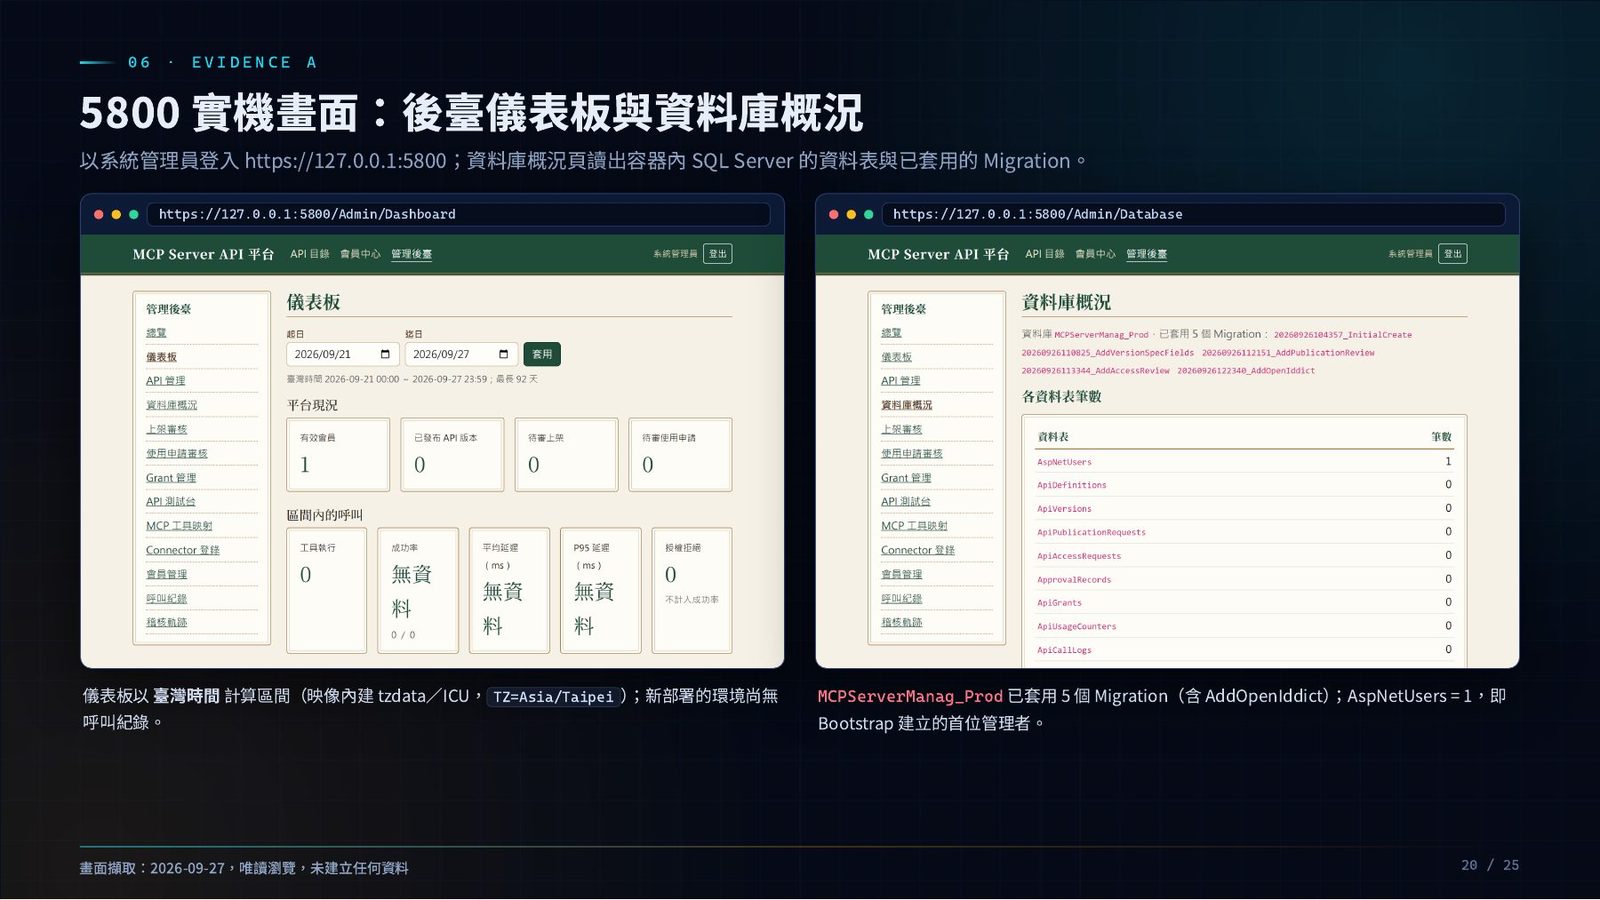
Task: Focus the Admin/Dashboard address bar
Action: tap(459, 214)
